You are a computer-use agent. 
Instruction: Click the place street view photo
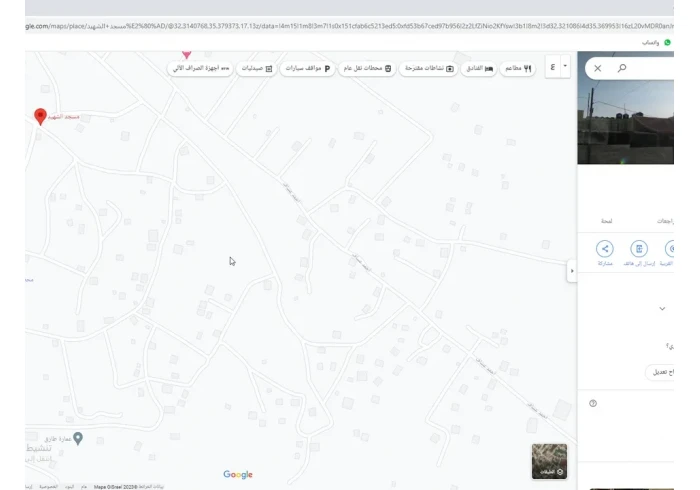point(626,125)
